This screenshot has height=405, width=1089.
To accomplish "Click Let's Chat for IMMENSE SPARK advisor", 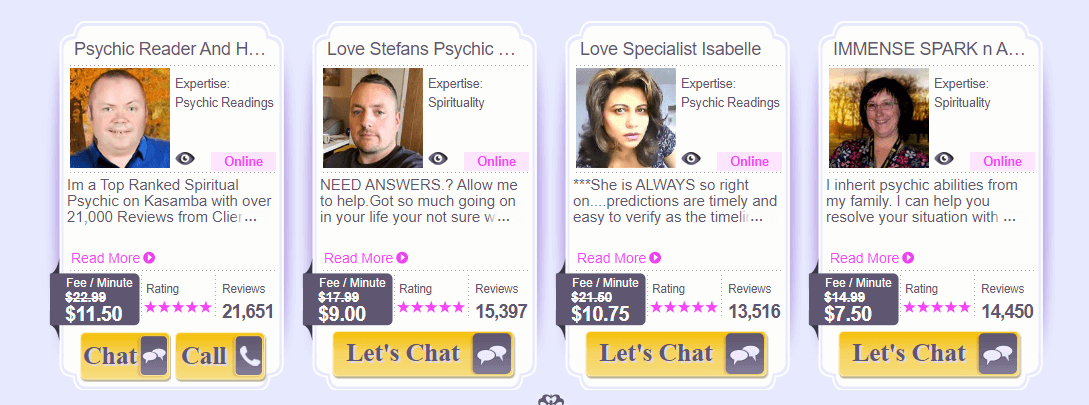I will click(929, 354).
